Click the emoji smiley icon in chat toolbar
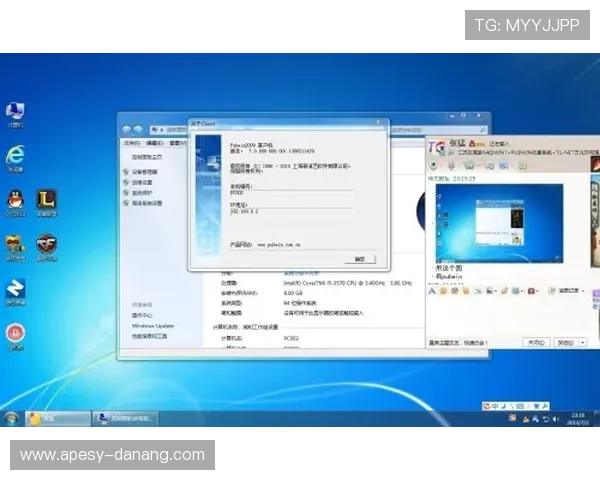This screenshot has width=600, height=480. point(445,290)
